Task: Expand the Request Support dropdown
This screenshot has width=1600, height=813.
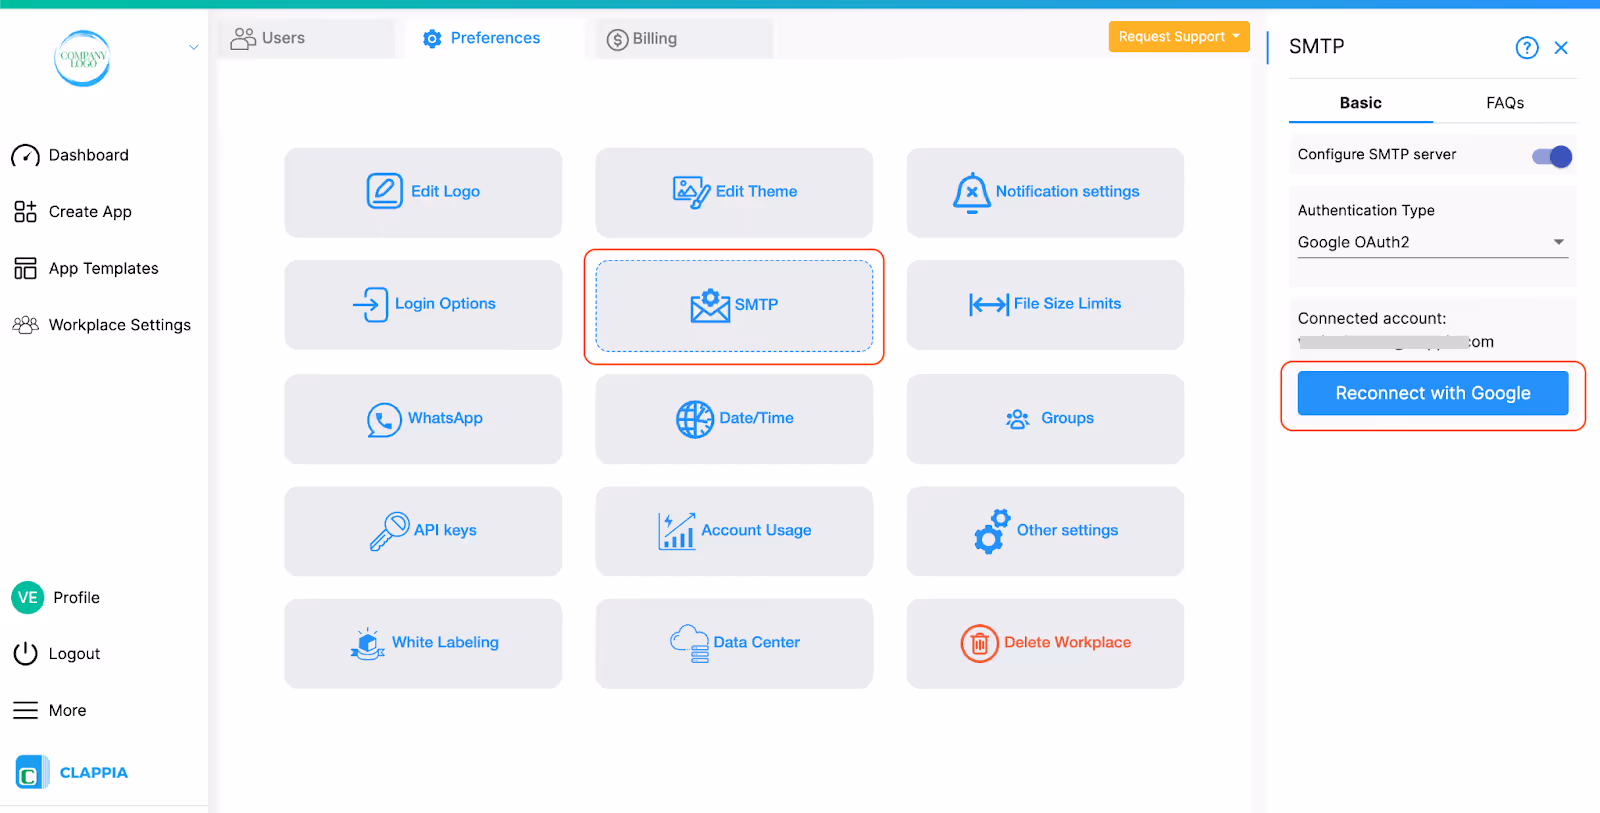Action: [x=1179, y=36]
